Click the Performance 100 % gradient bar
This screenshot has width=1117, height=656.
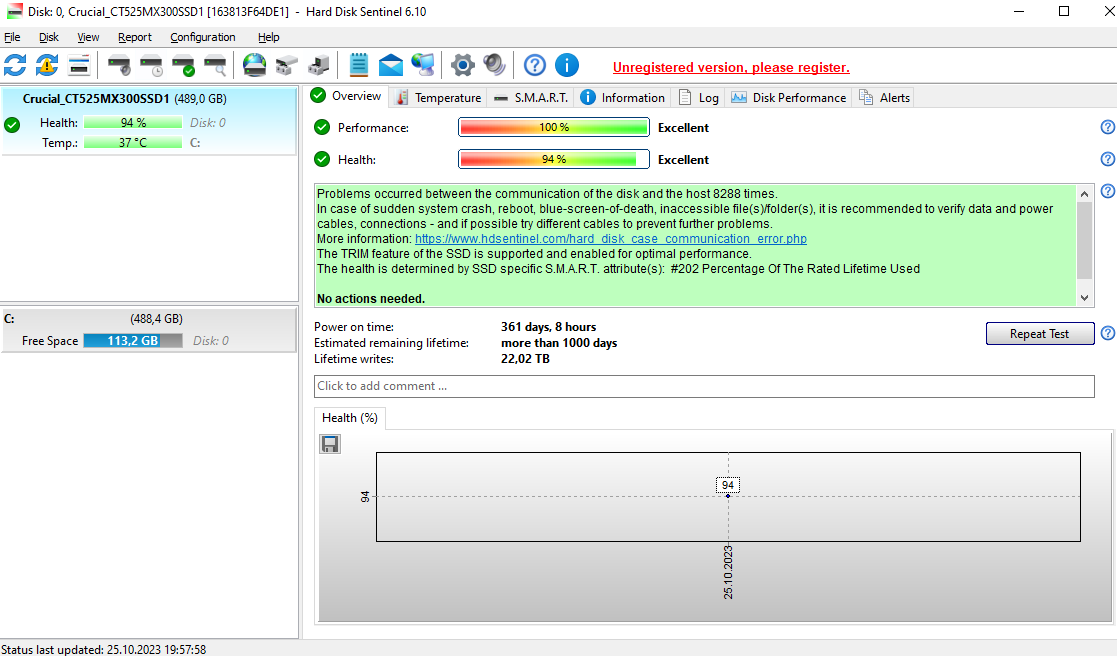click(554, 127)
